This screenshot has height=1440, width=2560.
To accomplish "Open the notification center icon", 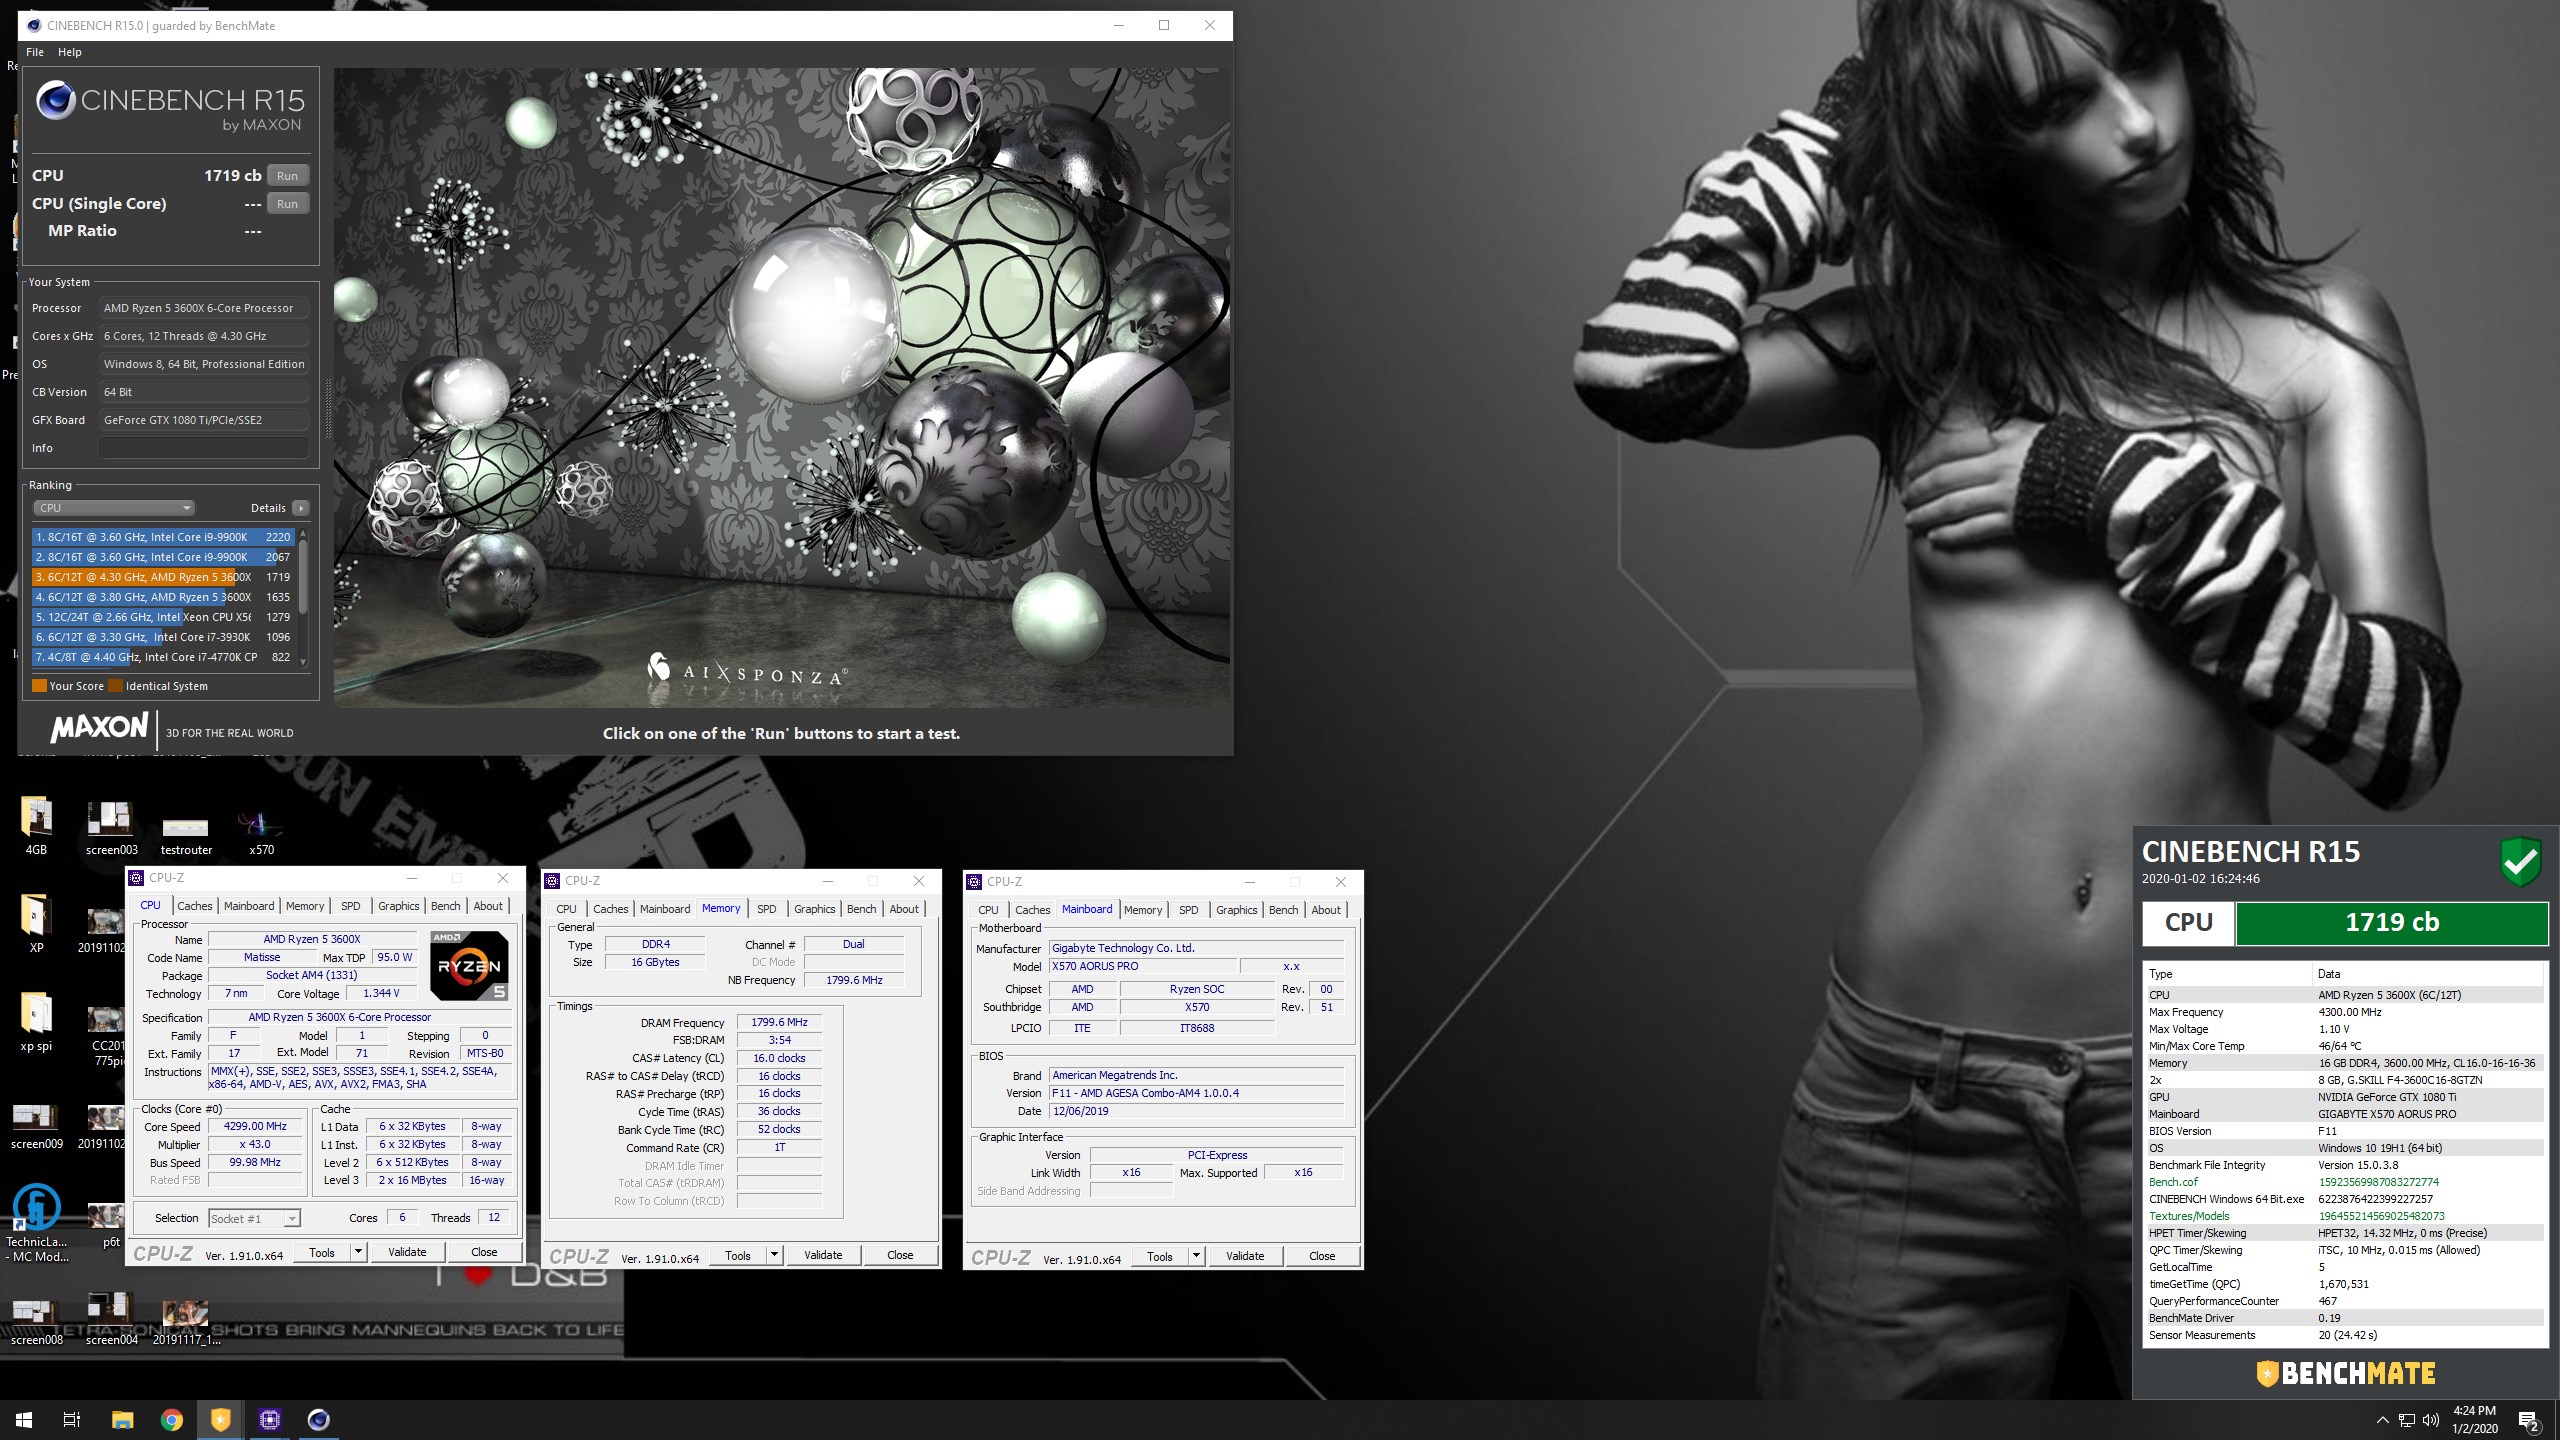I will click(2528, 1420).
